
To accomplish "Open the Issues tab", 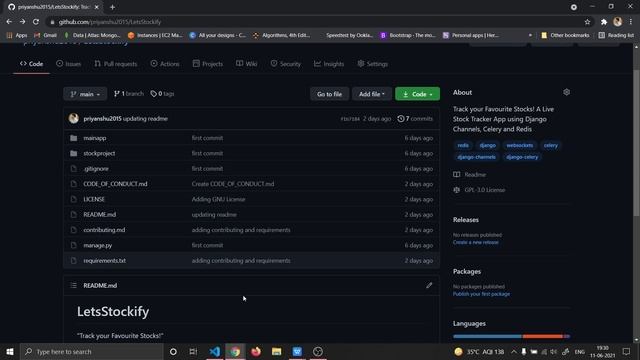I will pos(69,64).
